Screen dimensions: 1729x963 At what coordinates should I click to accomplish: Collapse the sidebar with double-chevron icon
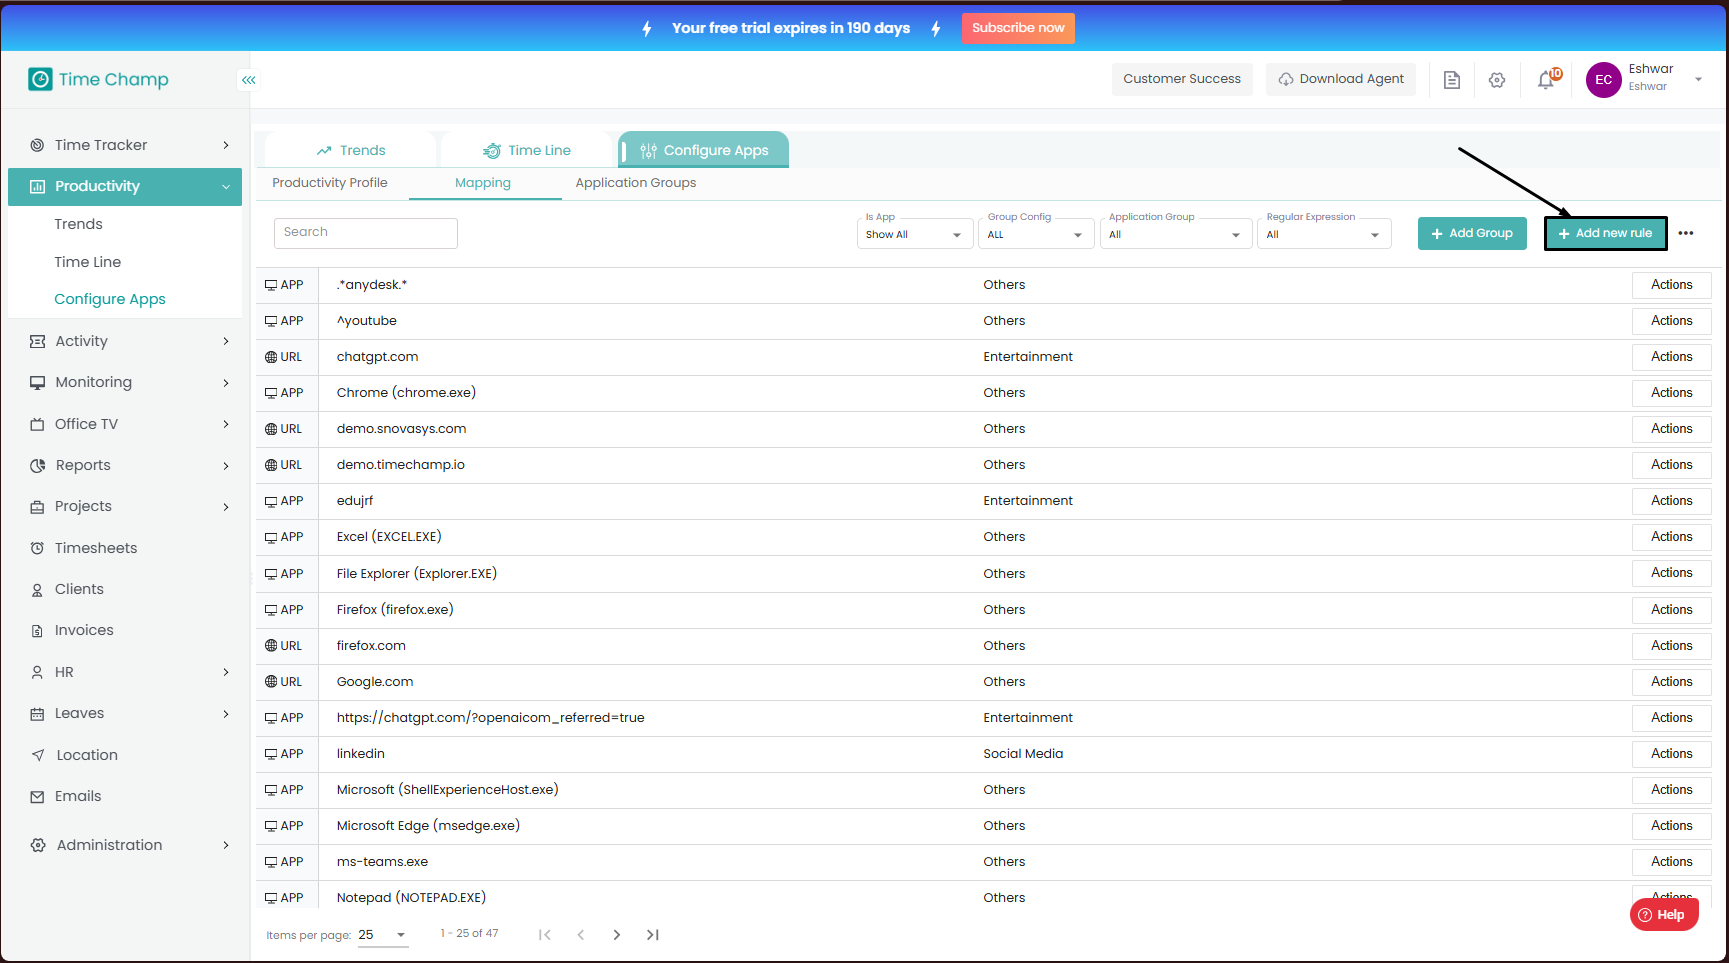[248, 80]
